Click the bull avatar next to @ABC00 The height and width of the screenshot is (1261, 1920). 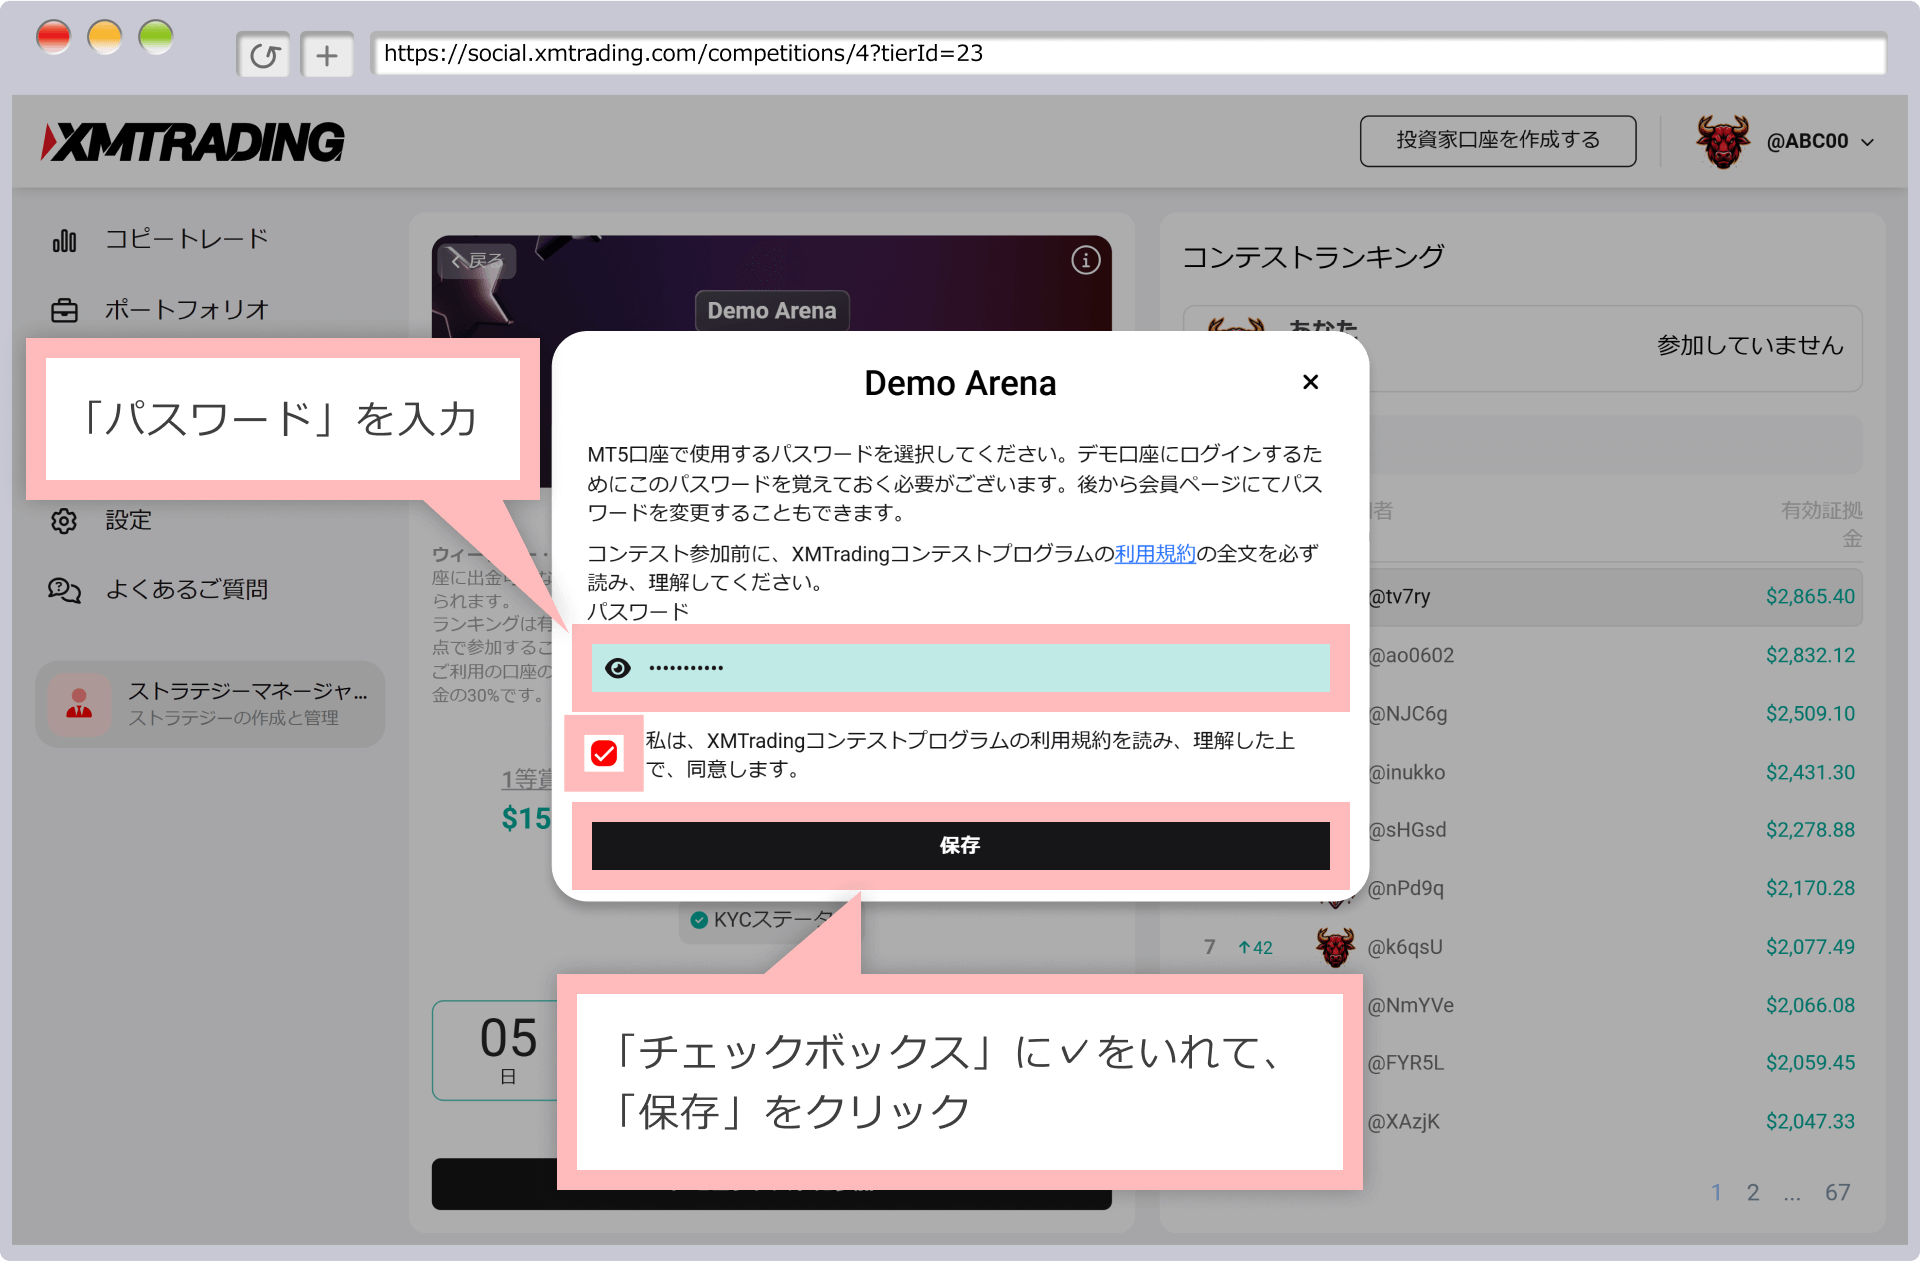click(x=1723, y=141)
